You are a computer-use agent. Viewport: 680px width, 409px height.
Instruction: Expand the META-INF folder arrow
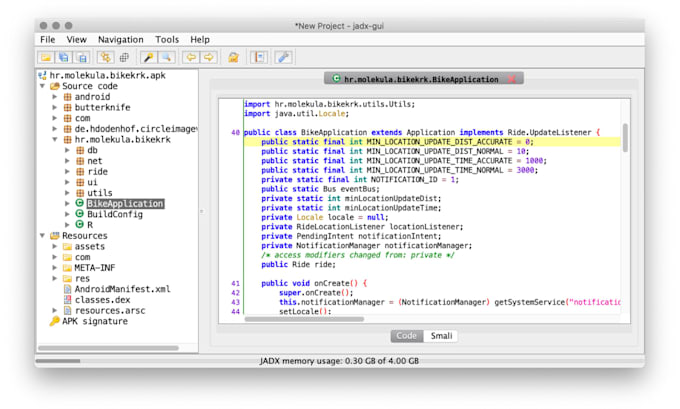[x=55, y=268]
